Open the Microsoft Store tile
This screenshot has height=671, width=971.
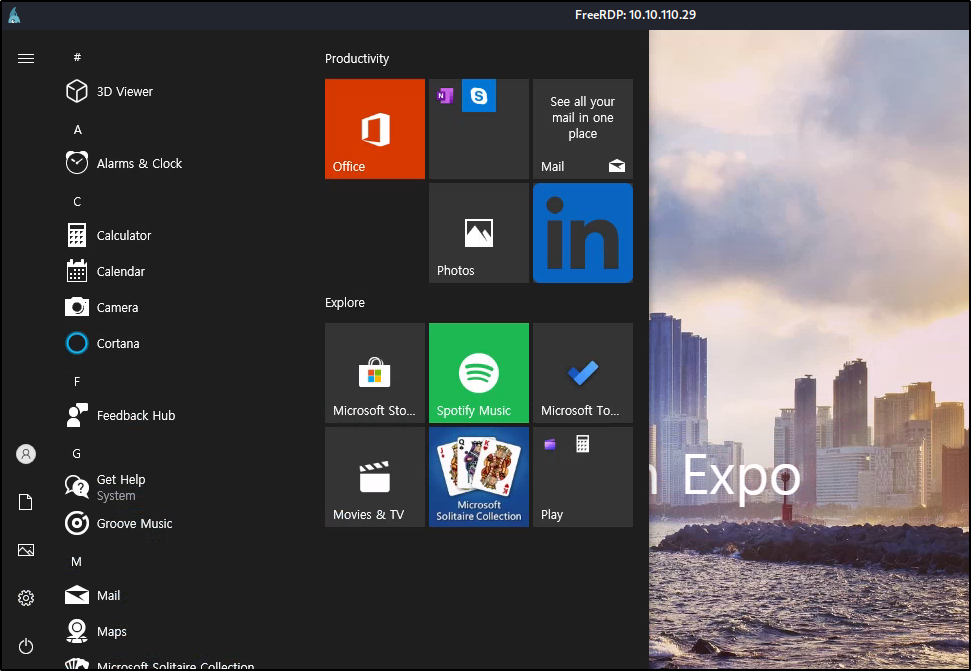coord(375,373)
